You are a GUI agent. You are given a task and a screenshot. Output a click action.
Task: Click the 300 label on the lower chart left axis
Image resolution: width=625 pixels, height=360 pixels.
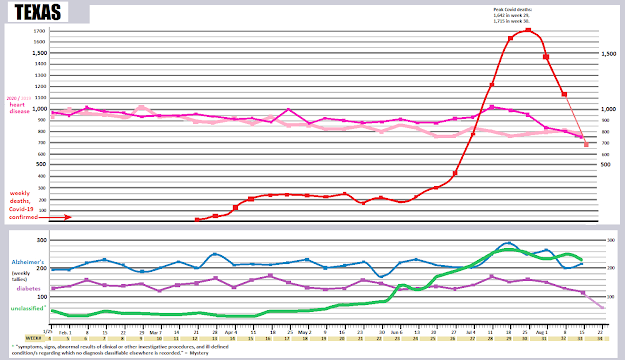point(42,240)
